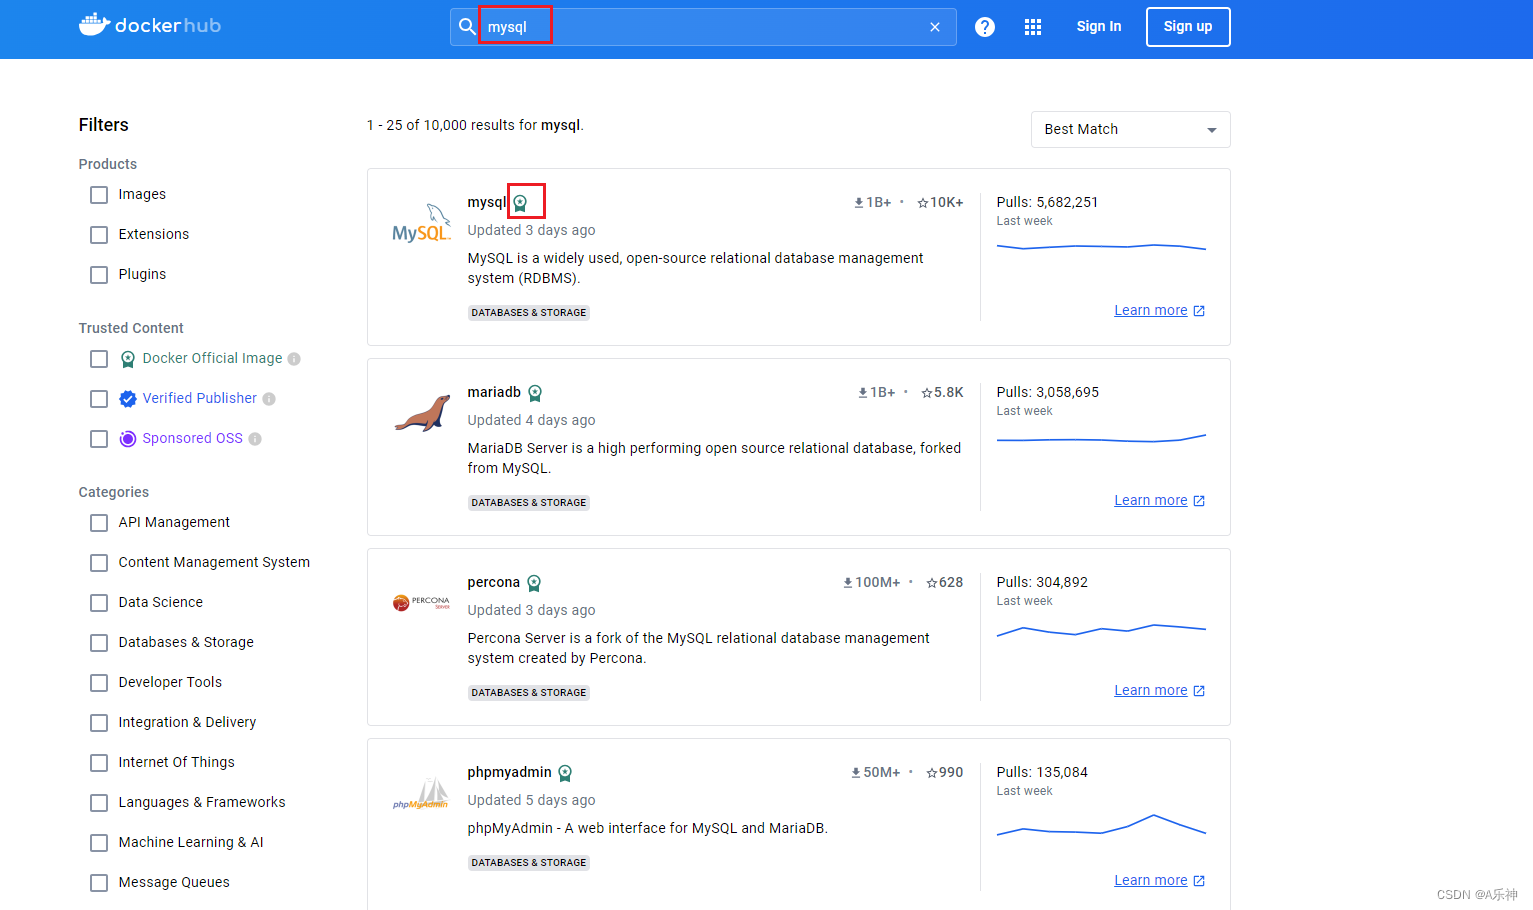The height and width of the screenshot is (910, 1533).
Task: Click Learn more on the mariadb card
Action: pos(1159,501)
